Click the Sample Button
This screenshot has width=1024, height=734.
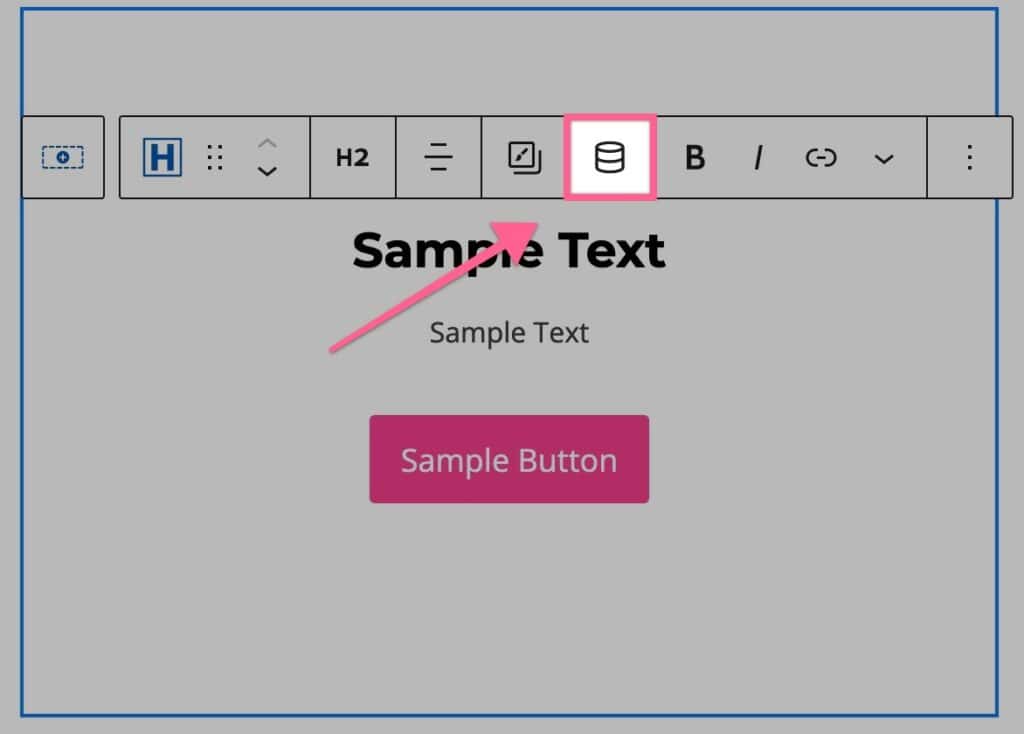click(x=508, y=459)
